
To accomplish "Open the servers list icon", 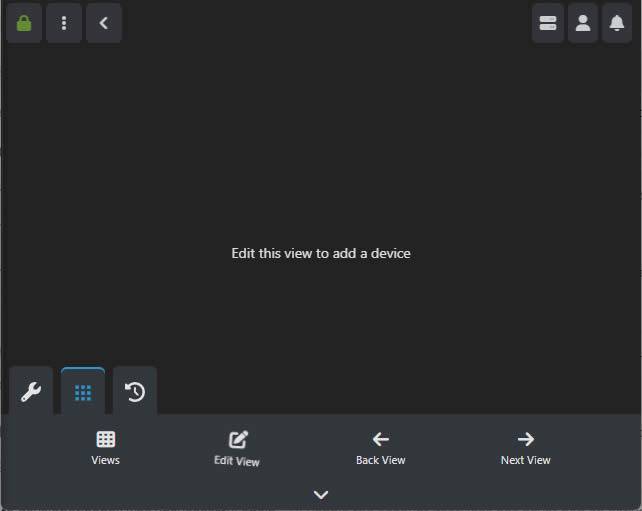I will click(548, 23).
